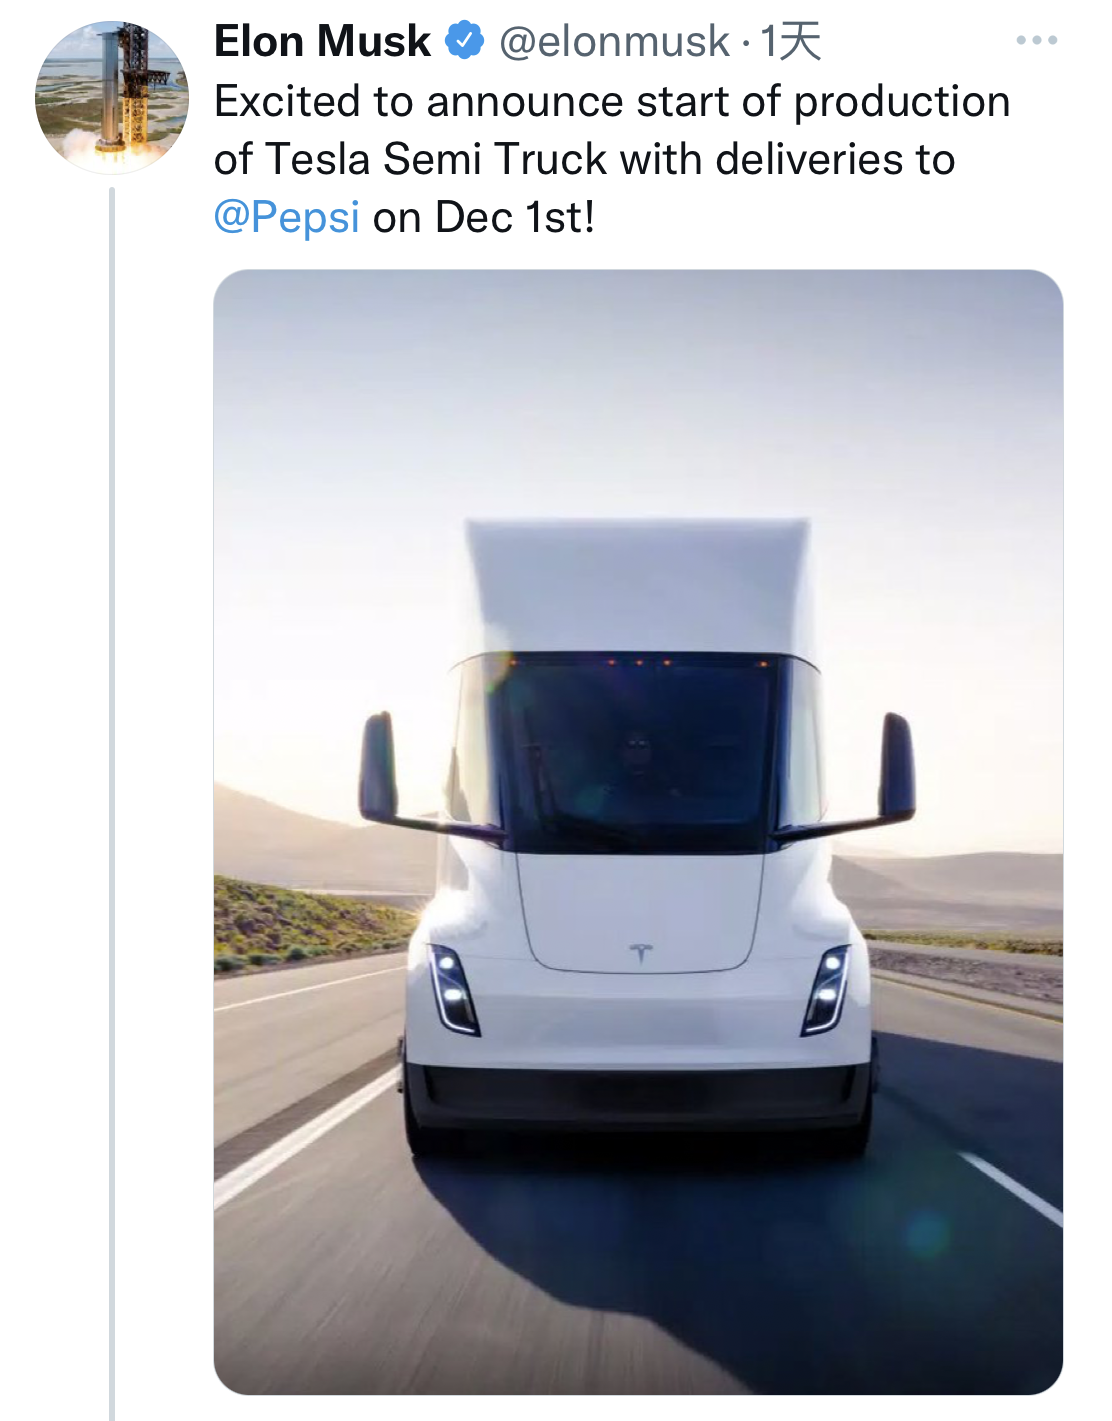Screen dimensions: 1112x1421
Task: Click the truck headlight on the photo's left
Action: click(451, 988)
